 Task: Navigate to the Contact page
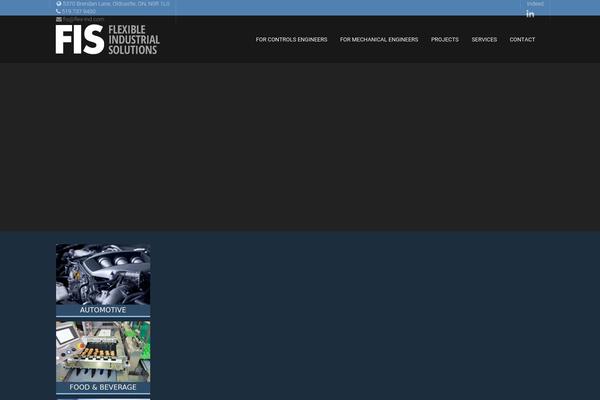522,39
